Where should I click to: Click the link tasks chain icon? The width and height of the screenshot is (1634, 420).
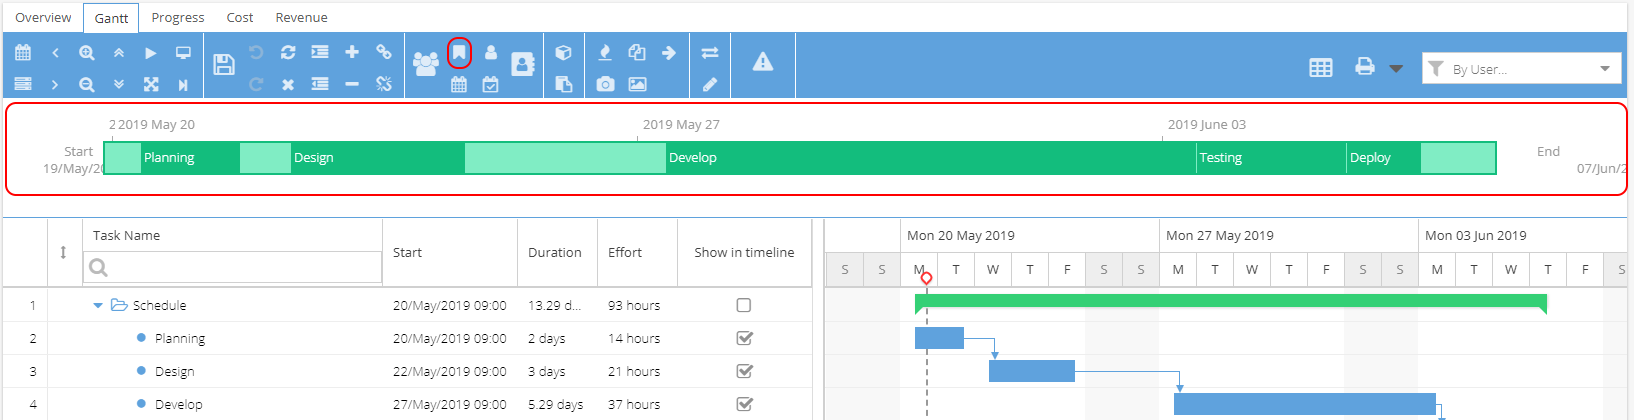point(383,52)
